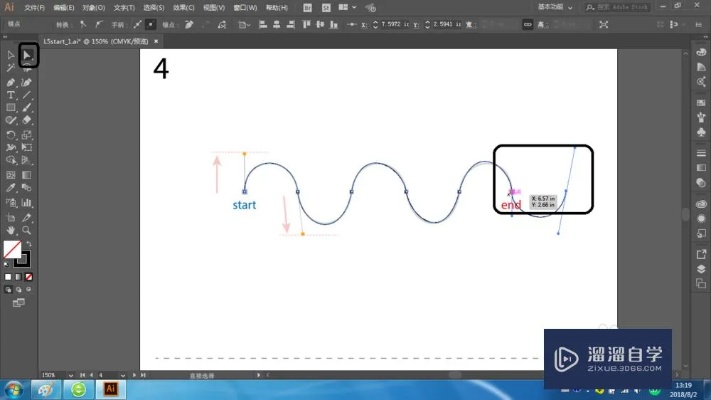Screen dimensions: 711x400
Task: Select the Perspective Grid tool
Action: [27, 160]
